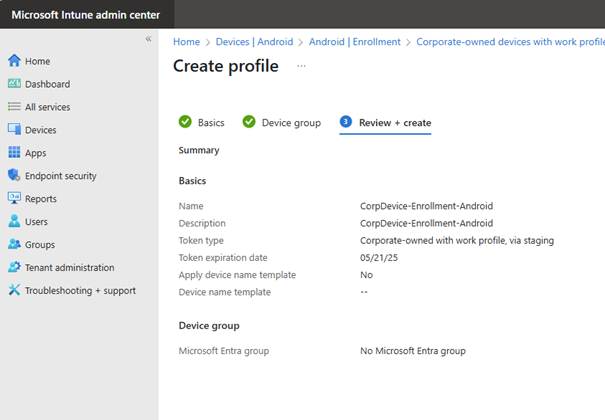
Task: Click the Tenant administration gear icon
Action: pyautogui.click(x=14, y=267)
